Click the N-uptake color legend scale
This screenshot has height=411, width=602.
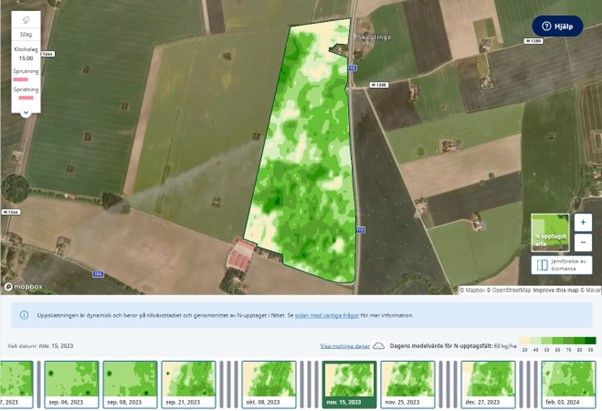click(556, 343)
